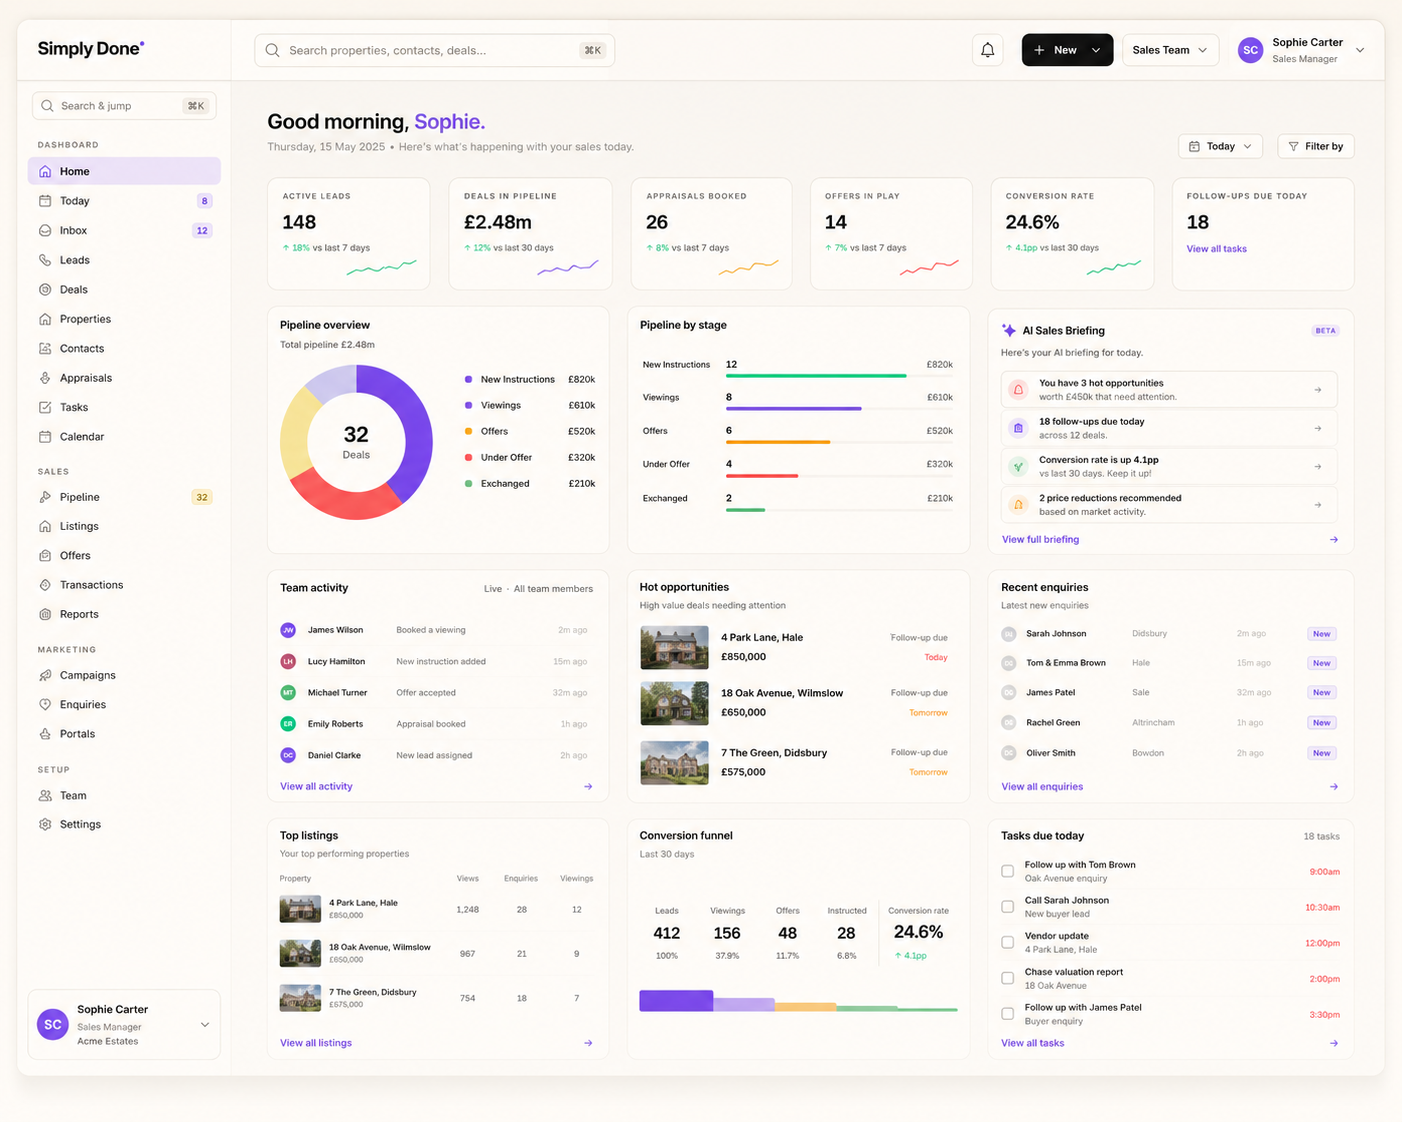This screenshot has height=1122, width=1402.
Task: Click the Appraisals icon in sidebar
Action: [45, 378]
